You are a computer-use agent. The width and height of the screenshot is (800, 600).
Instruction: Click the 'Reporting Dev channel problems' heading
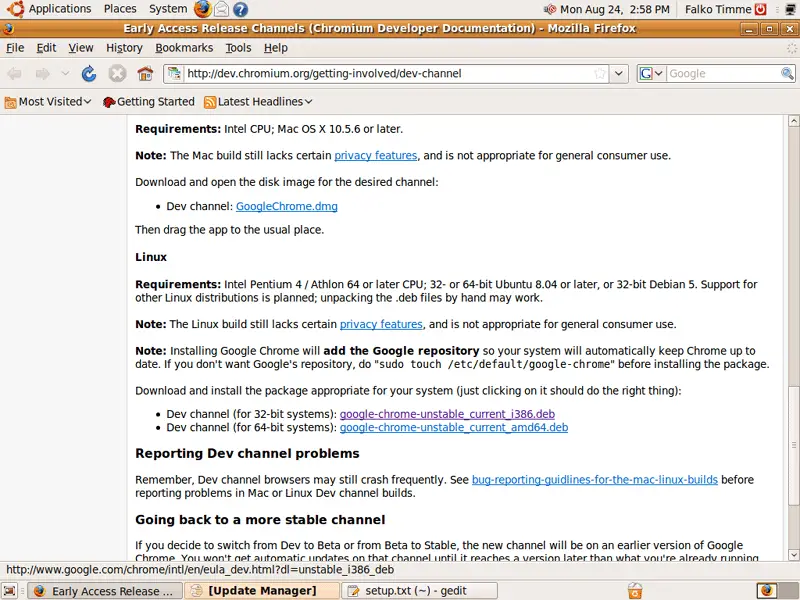tap(247, 454)
